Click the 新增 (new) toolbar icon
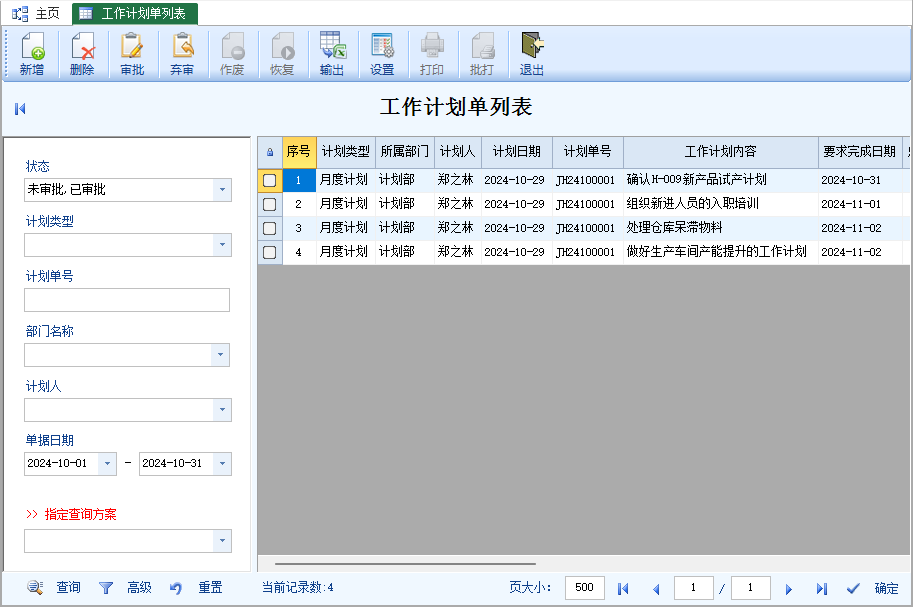 [x=32, y=54]
